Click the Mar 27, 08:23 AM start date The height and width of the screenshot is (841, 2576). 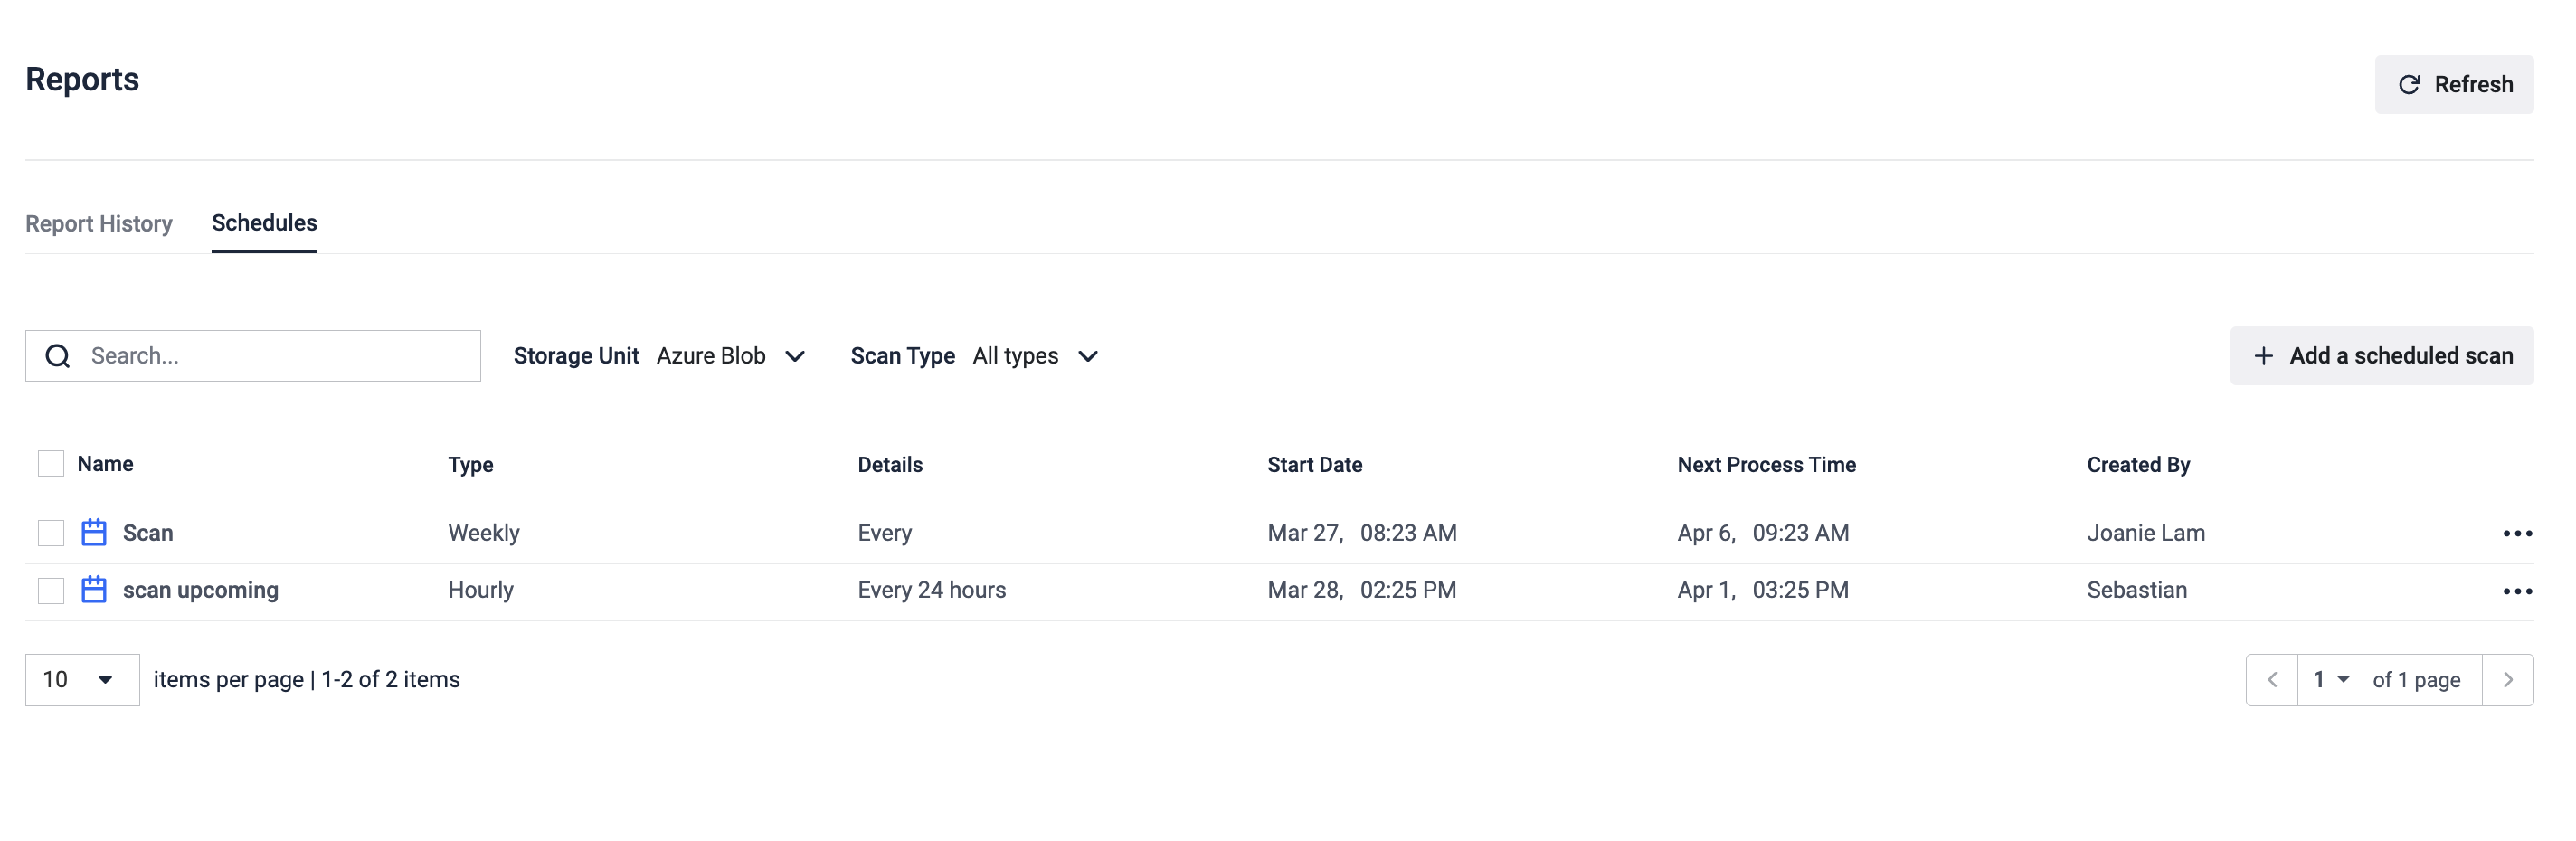click(1362, 533)
